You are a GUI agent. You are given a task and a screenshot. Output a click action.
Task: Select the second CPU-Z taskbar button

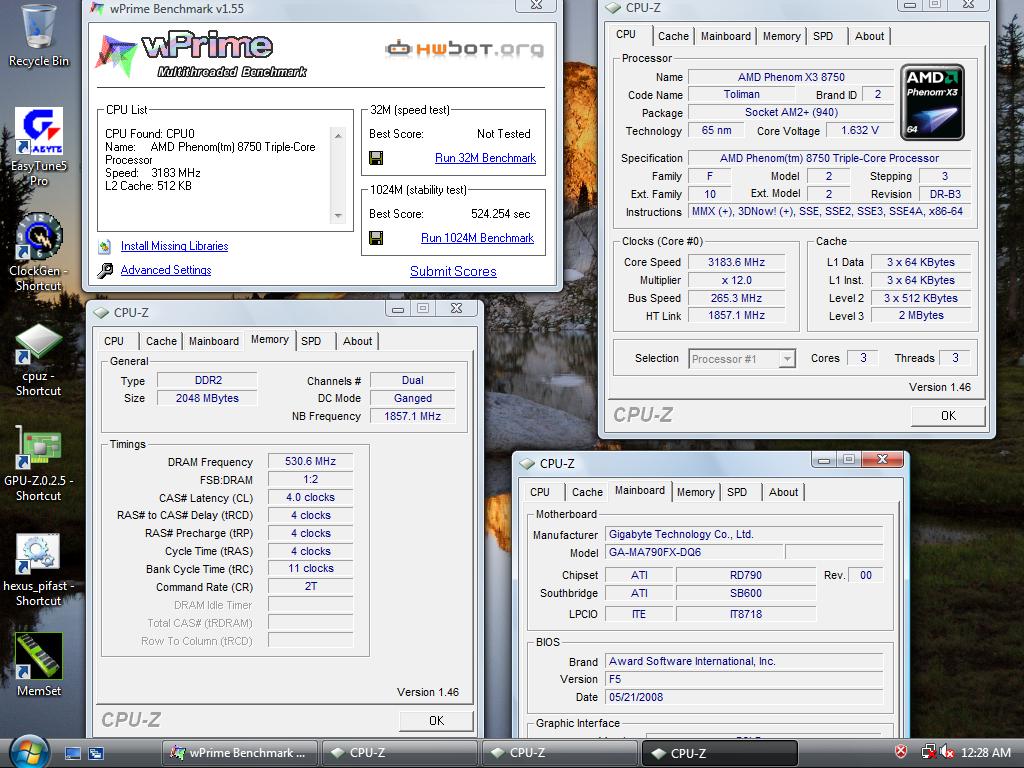(560, 753)
